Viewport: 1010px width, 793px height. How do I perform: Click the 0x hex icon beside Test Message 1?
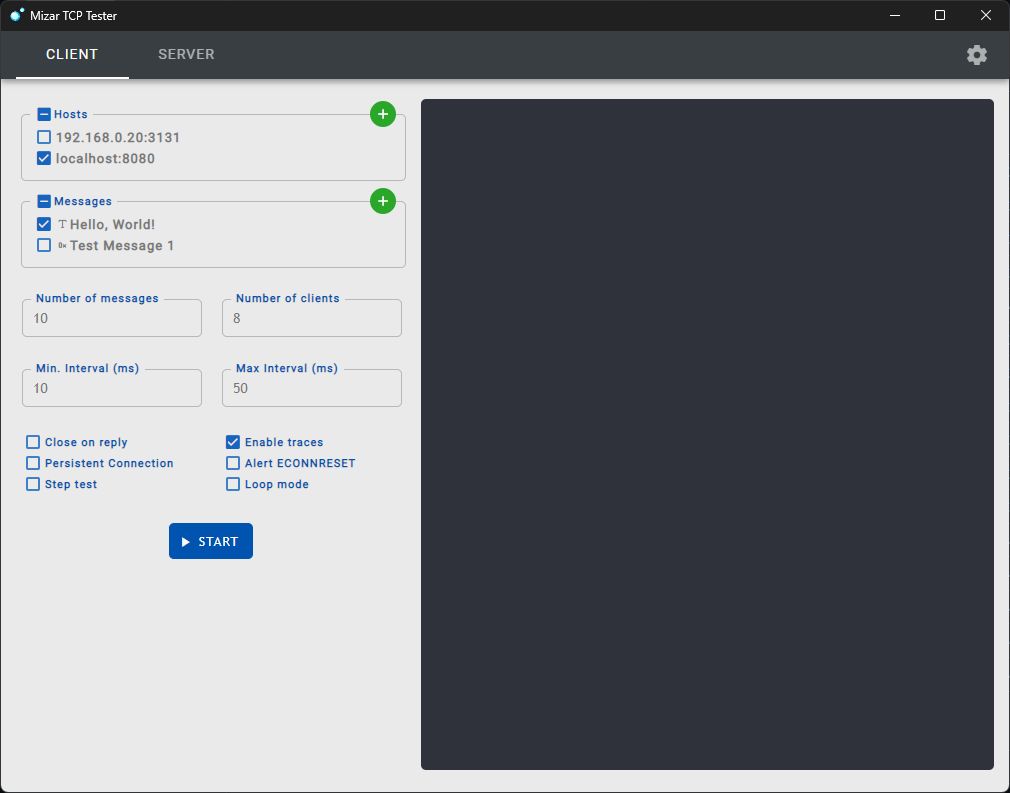[64, 245]
